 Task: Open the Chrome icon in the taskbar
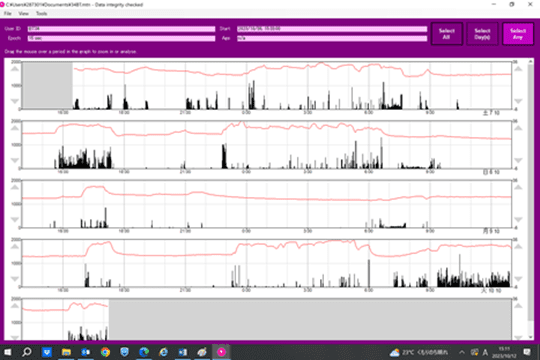pyautogui.click(x=105, y=352)
